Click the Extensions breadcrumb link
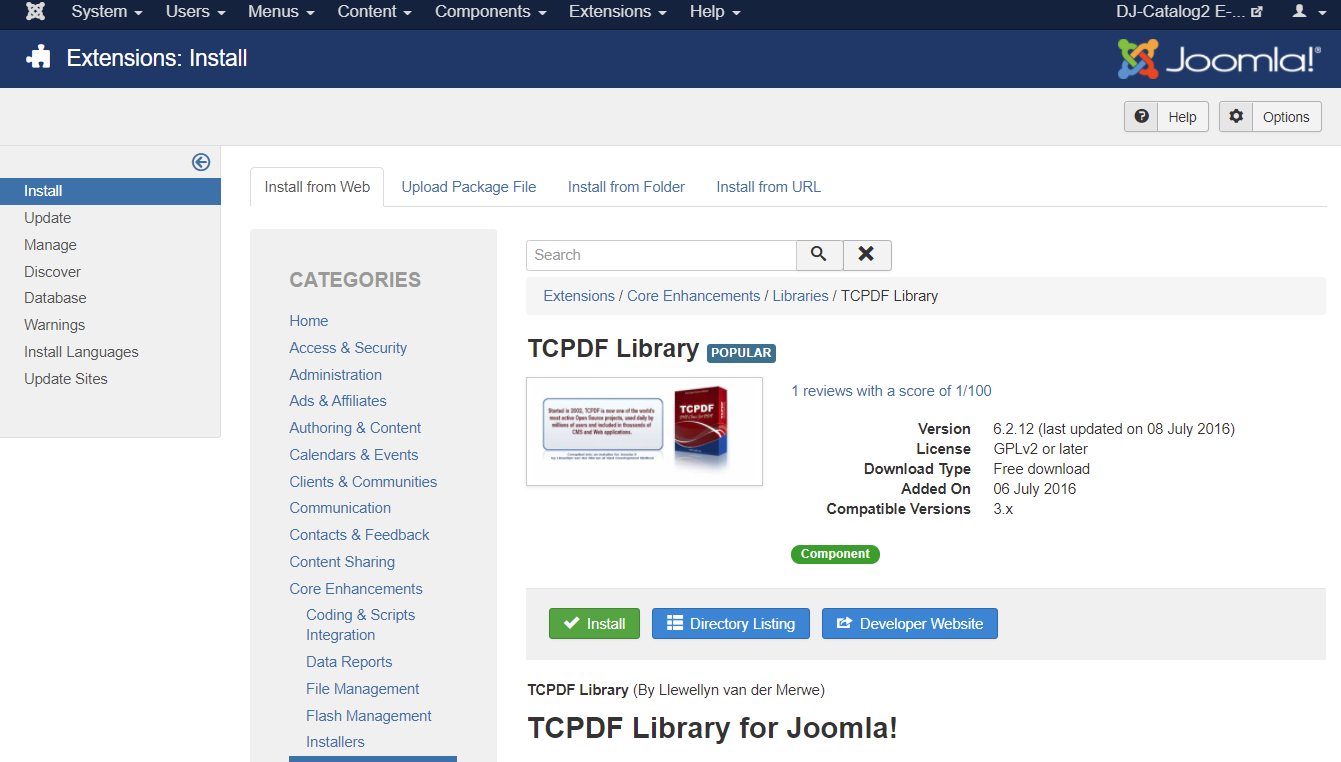Viewport: 1341px width, 762px height. tap(579, 296)
